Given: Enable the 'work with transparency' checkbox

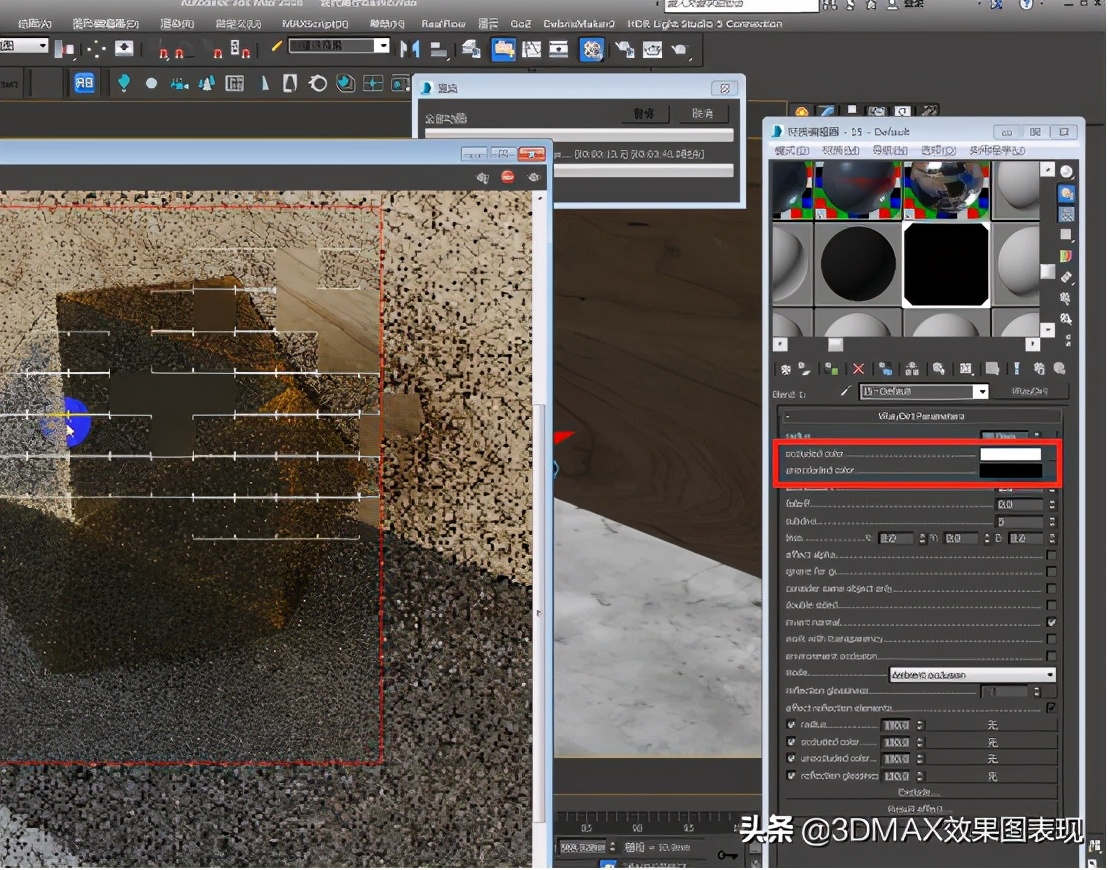Looking at the screenshot, I should click(1050, 640).
